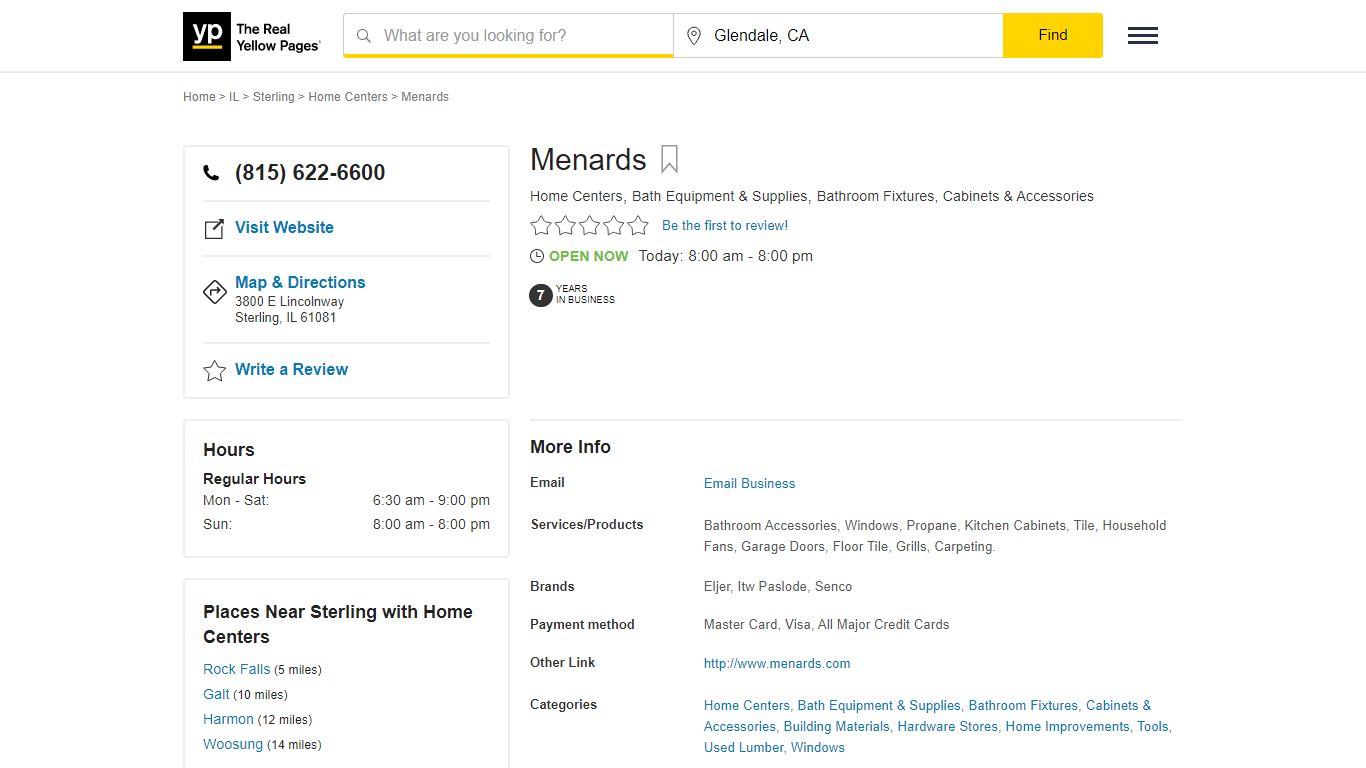Open the Home Centers breadcrumb link

348,97
